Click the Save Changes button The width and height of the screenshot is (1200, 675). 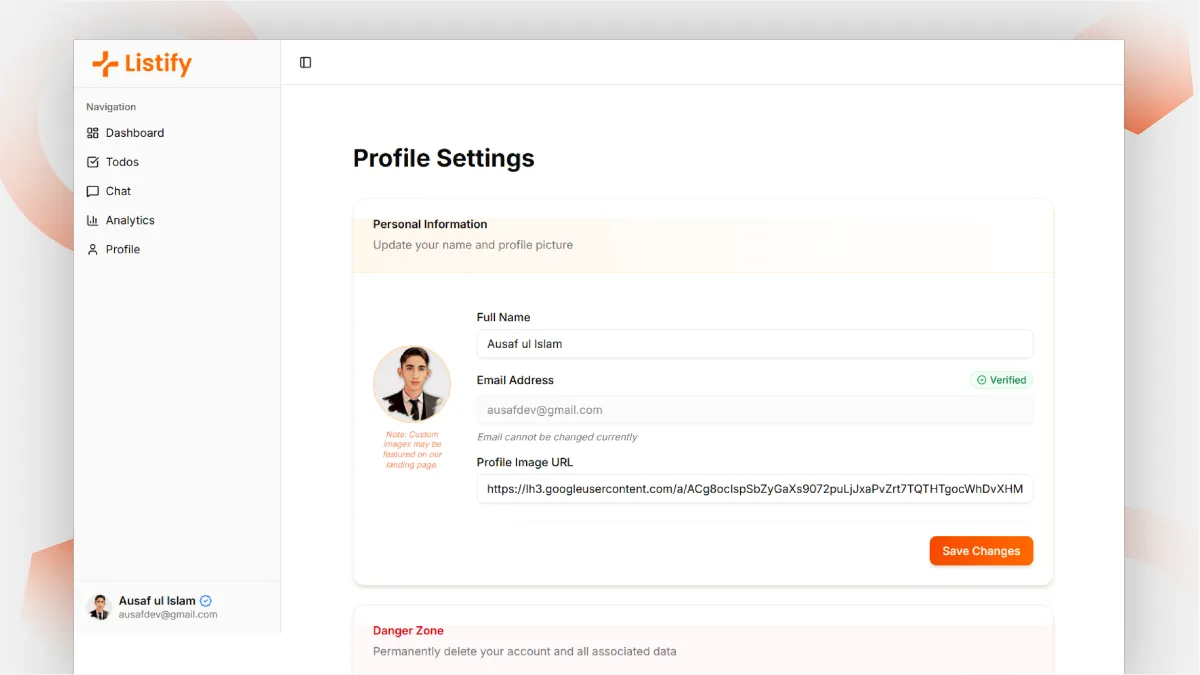(x=981, y=551)
